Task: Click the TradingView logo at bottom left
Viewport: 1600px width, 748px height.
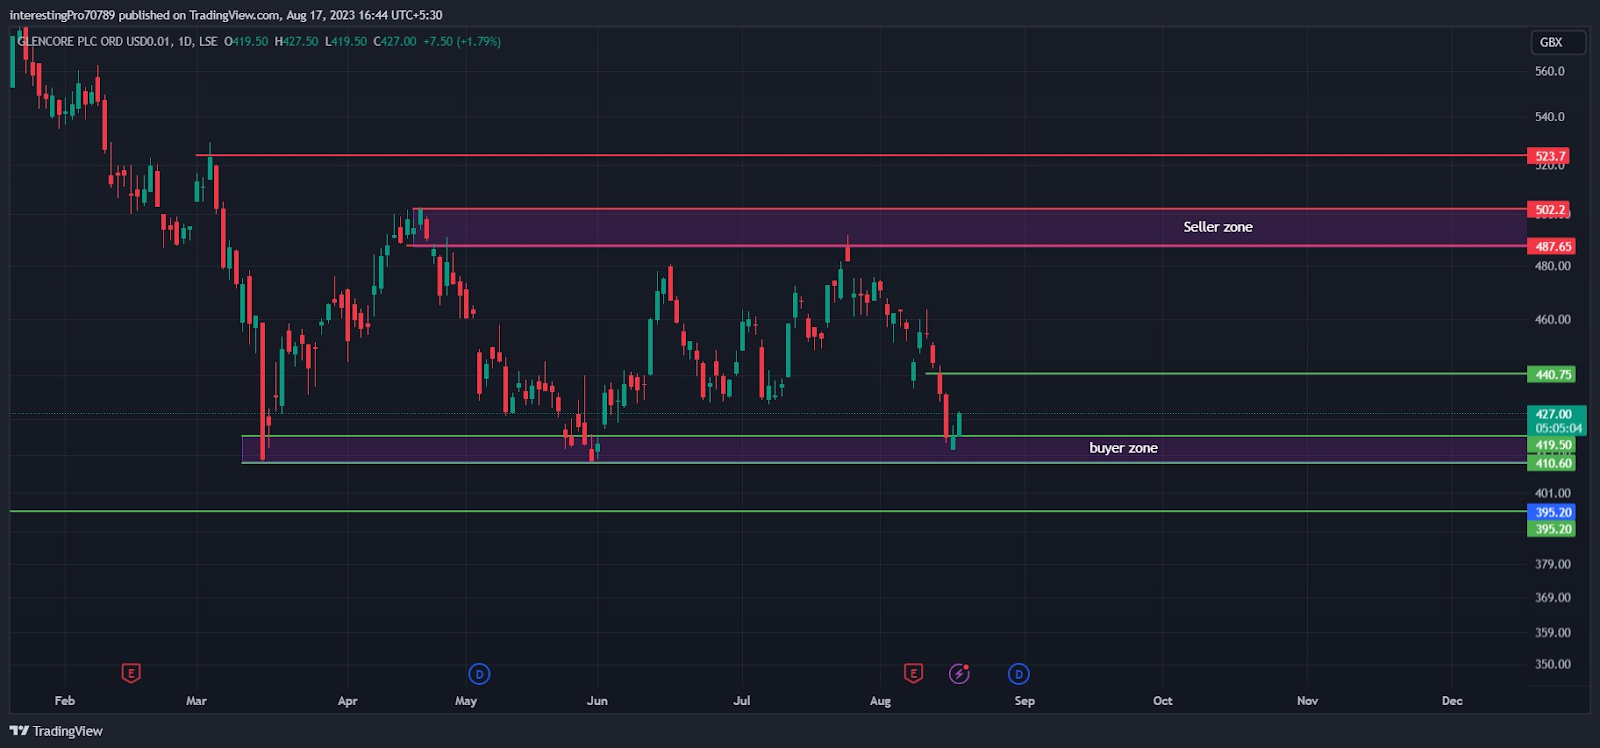Action: [x=56, y=731]
